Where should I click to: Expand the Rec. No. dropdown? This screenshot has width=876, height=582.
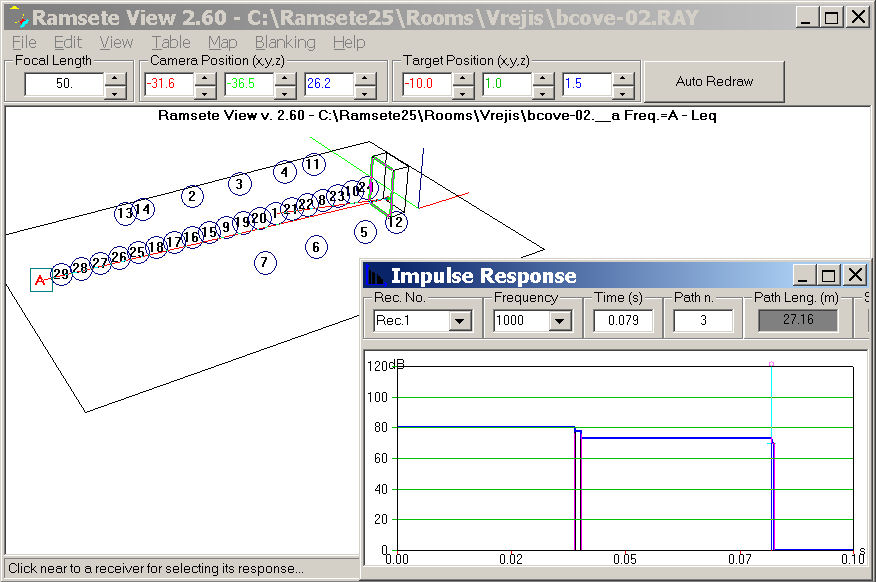pos(460,321)
